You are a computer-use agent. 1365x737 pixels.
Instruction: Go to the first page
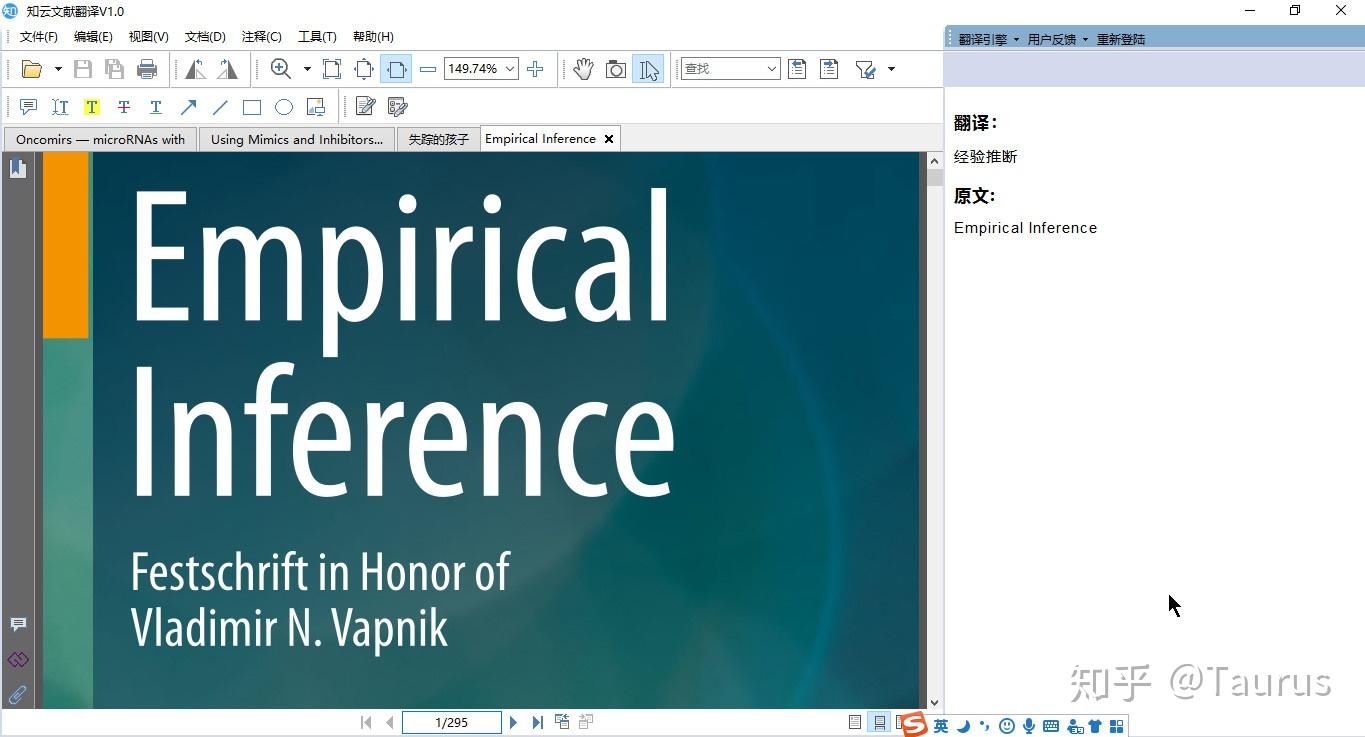pos(366,722)
